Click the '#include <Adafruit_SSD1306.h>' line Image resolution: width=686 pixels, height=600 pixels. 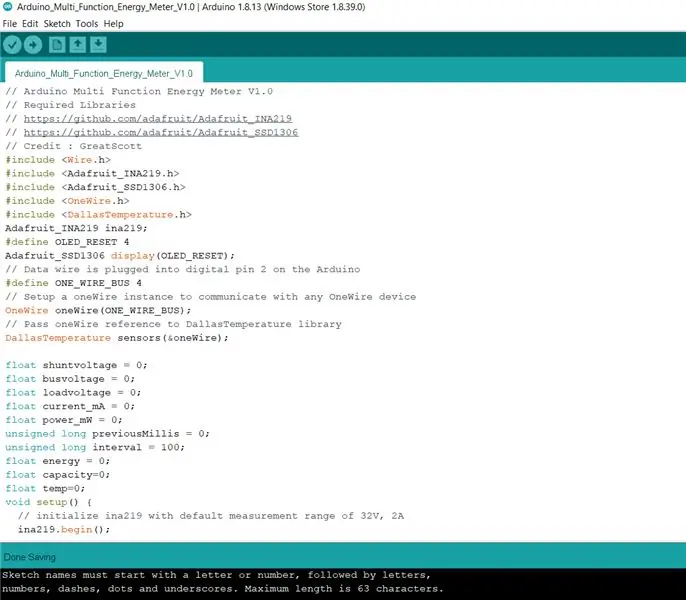(x=95, y=187)
